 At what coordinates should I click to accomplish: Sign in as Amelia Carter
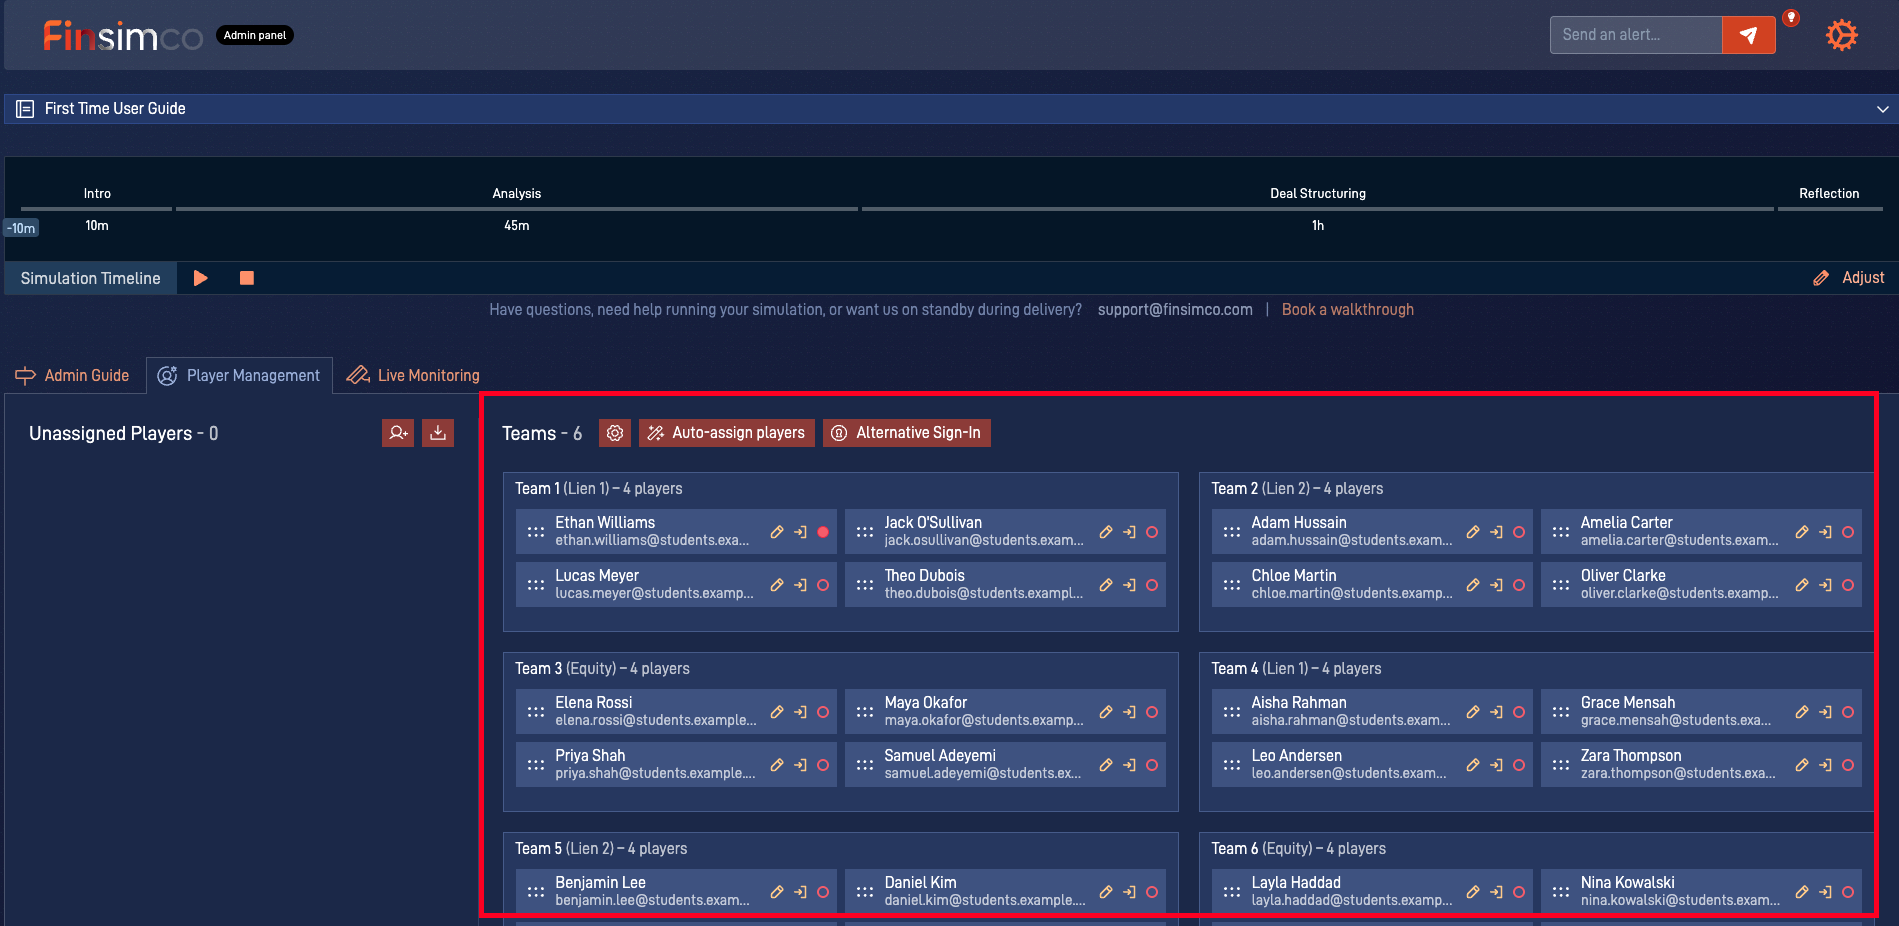[1825, 532]
